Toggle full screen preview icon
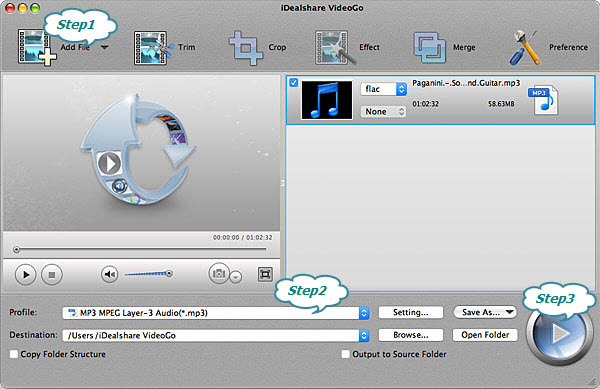The height and width of the screenshot is (389, 600). click(265, 274)
